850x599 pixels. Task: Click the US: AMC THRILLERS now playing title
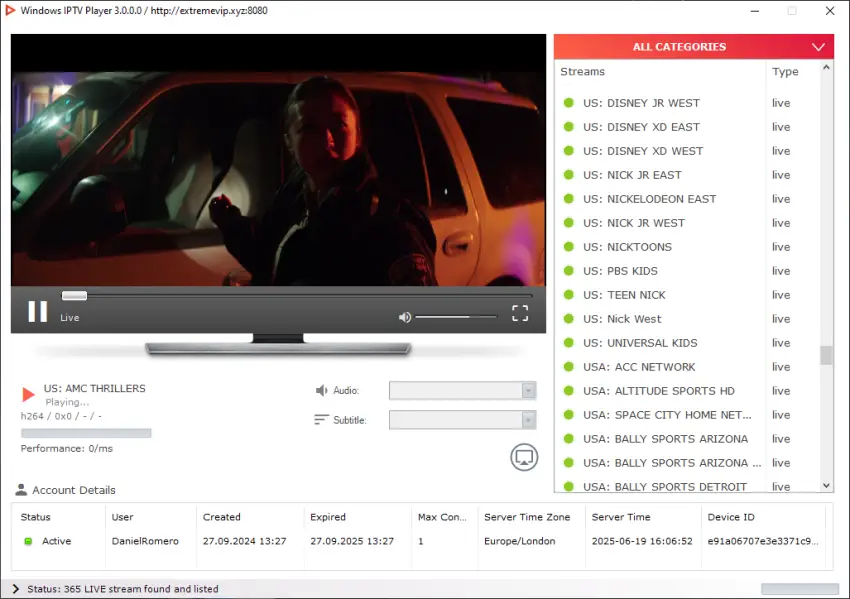(94, 388)
